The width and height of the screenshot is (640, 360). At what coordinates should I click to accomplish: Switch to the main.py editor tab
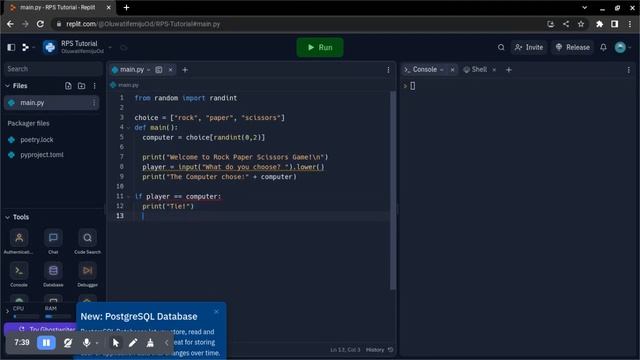tap(131, 70)
